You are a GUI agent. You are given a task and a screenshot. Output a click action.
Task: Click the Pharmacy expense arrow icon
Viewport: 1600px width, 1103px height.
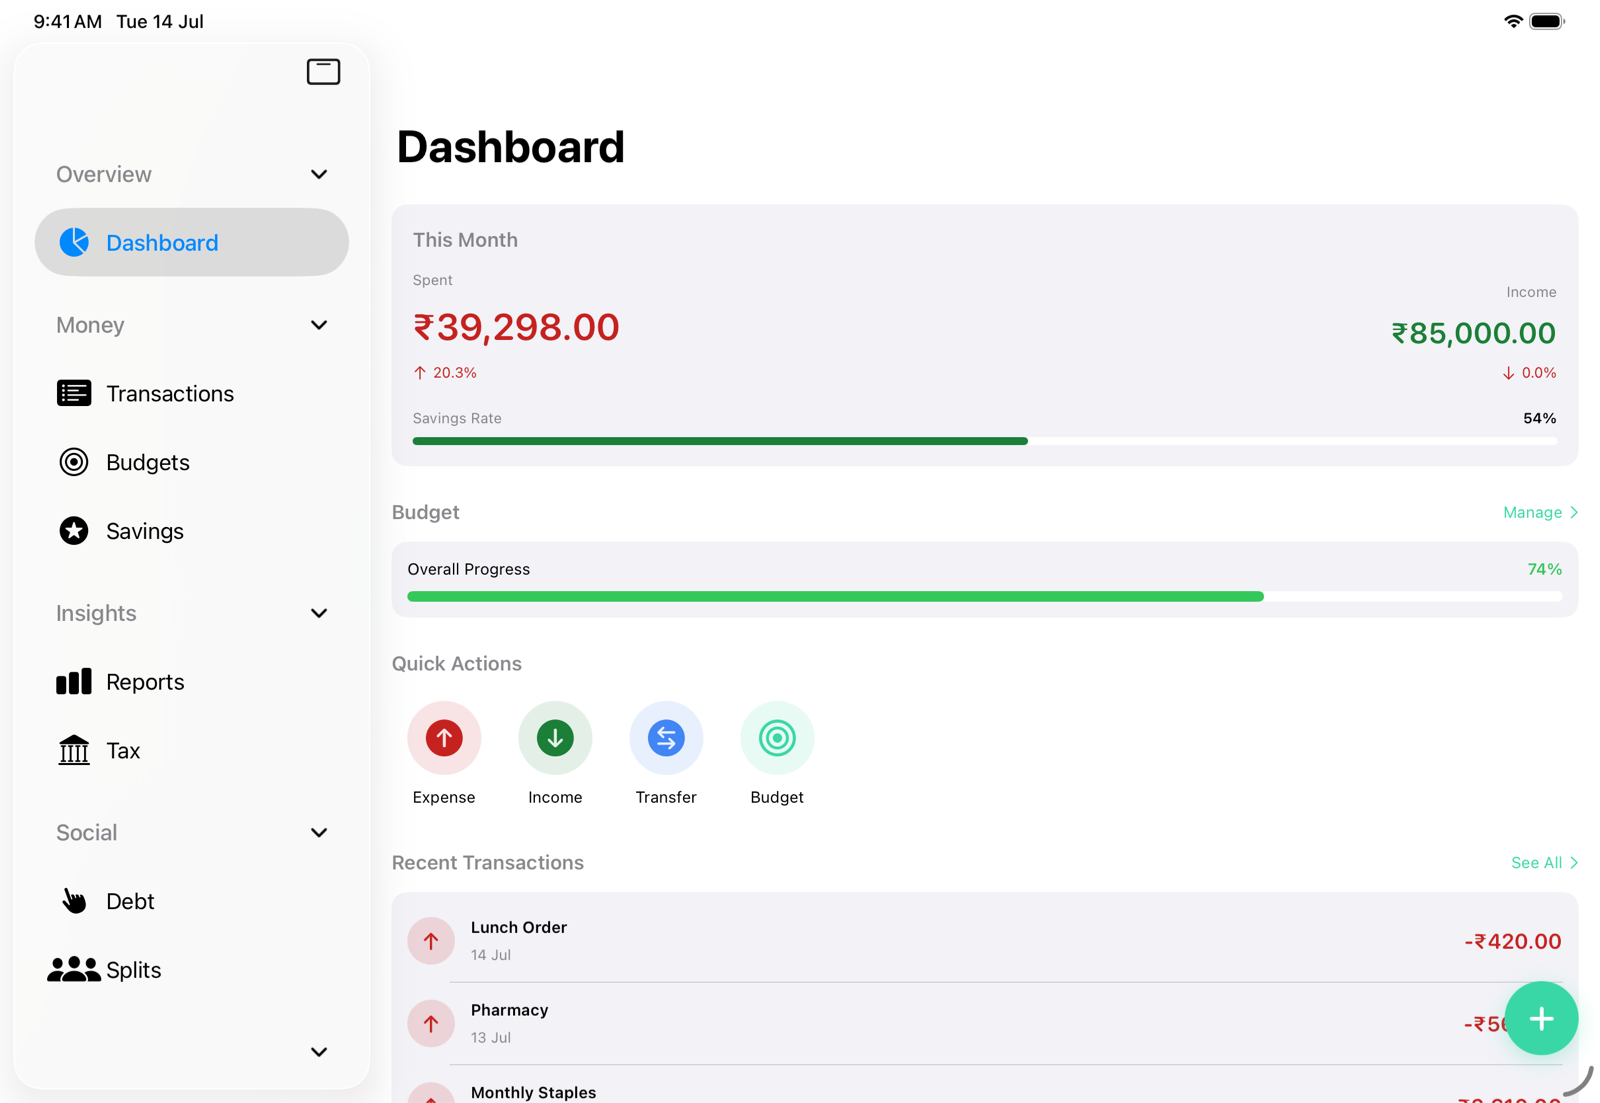431,1024
